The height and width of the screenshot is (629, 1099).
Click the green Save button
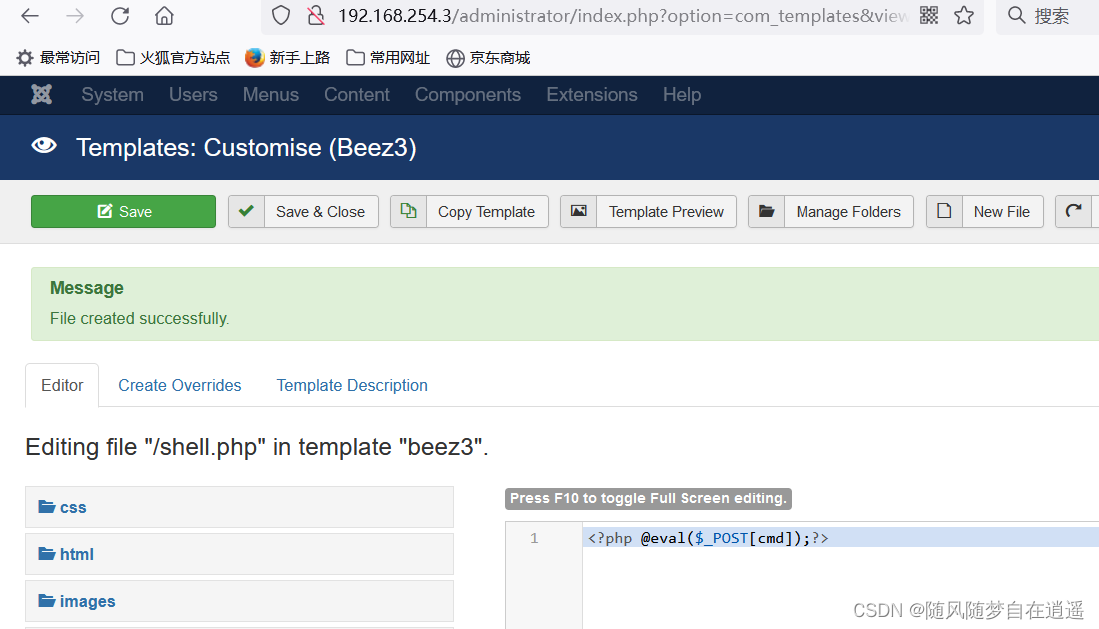(123, 211)
